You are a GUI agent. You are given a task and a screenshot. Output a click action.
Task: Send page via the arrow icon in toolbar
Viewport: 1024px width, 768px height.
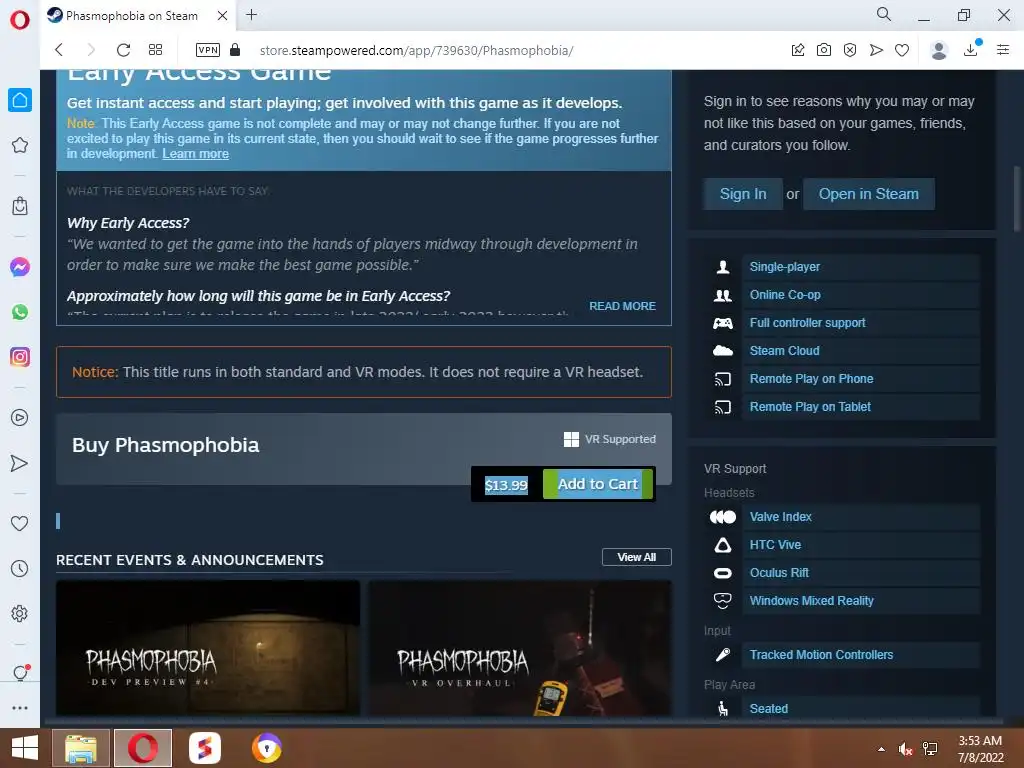(x=876, y=50)
